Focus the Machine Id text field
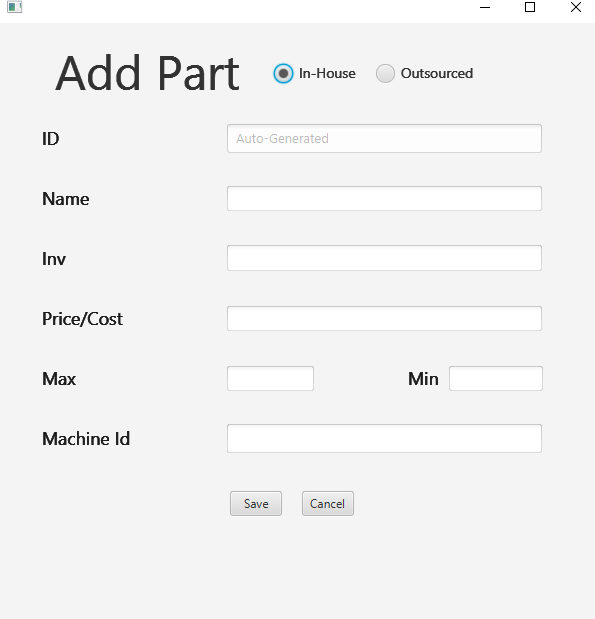Screen dimensions: 595x619 384,439
